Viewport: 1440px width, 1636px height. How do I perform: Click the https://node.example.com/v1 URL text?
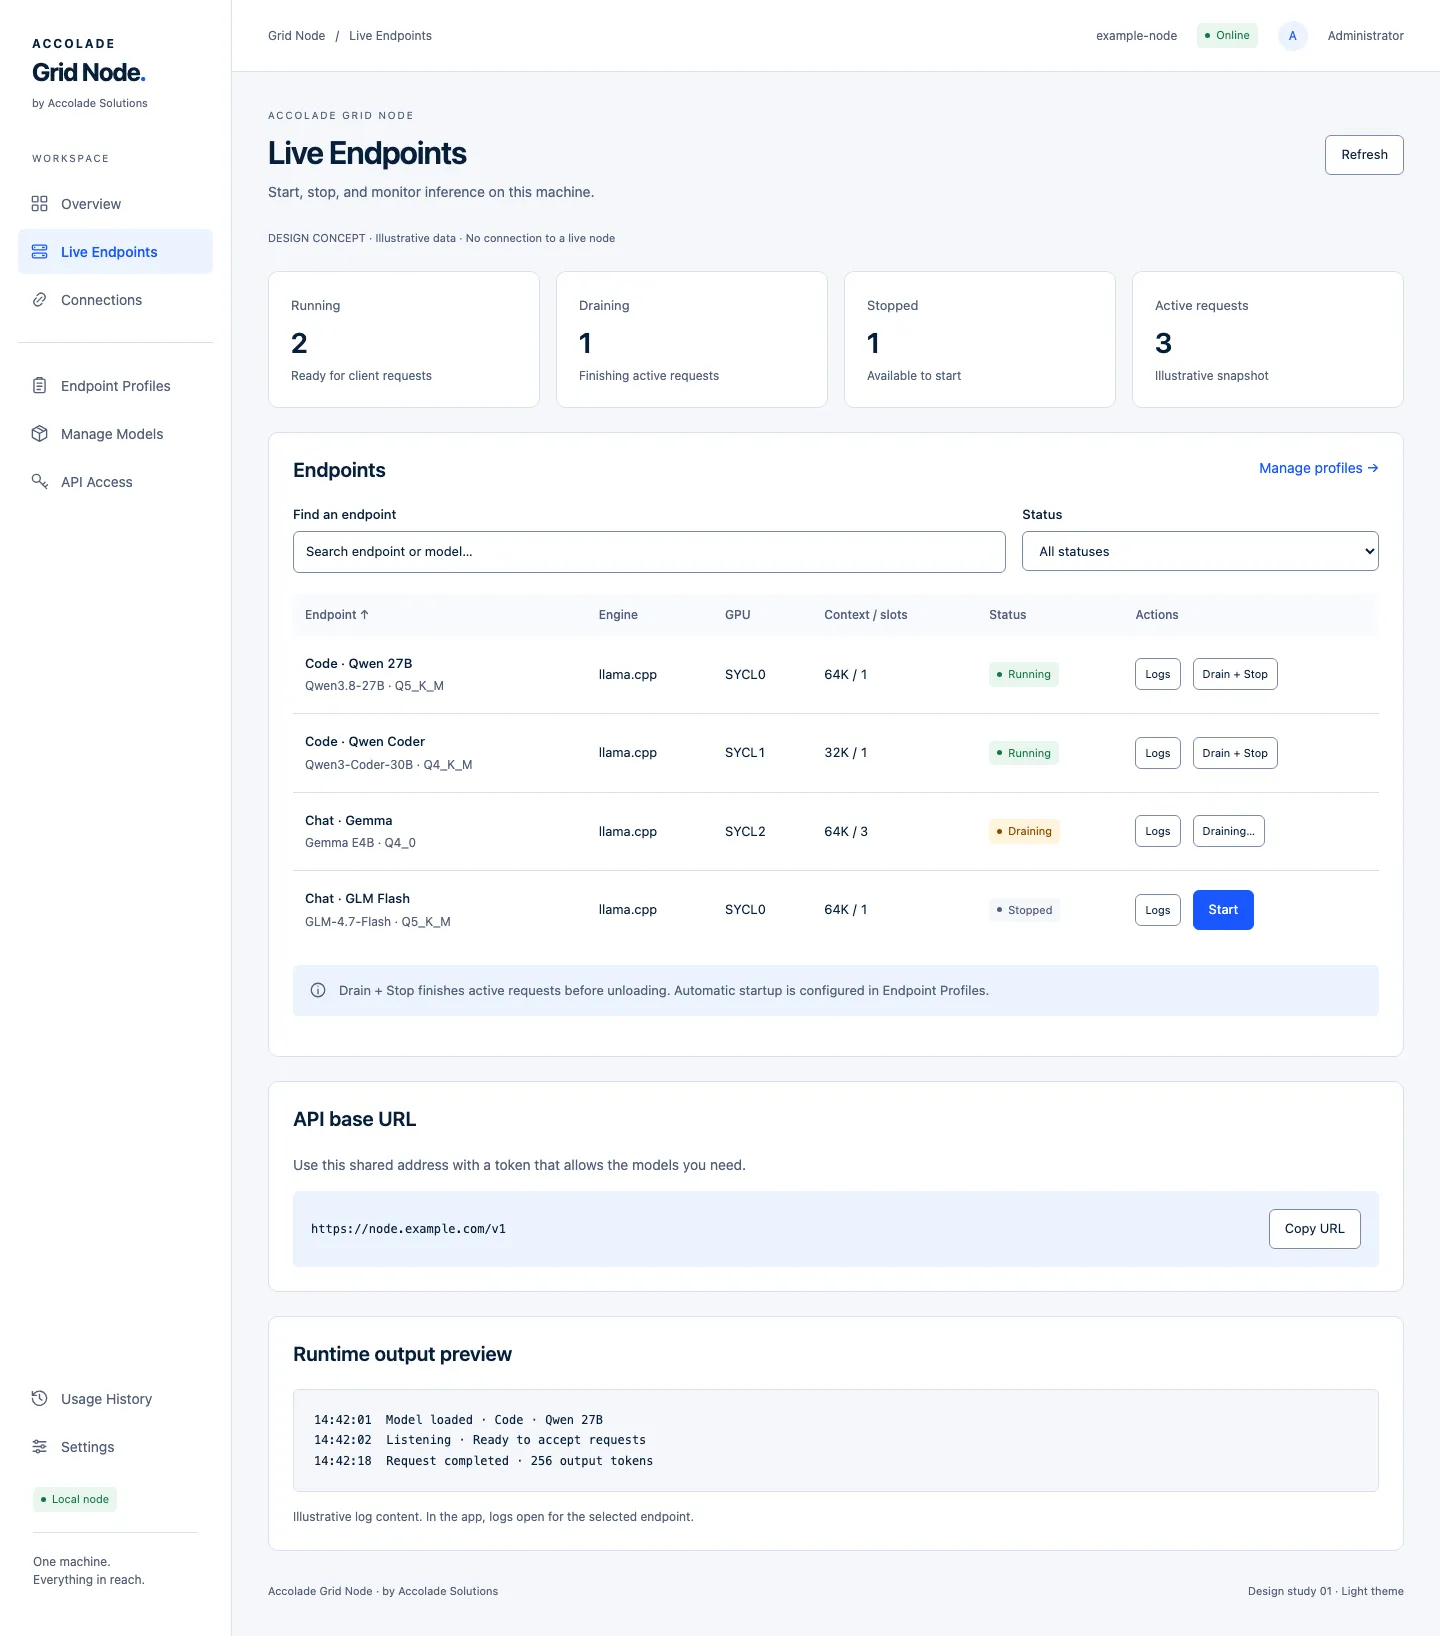pos(408,1229)
